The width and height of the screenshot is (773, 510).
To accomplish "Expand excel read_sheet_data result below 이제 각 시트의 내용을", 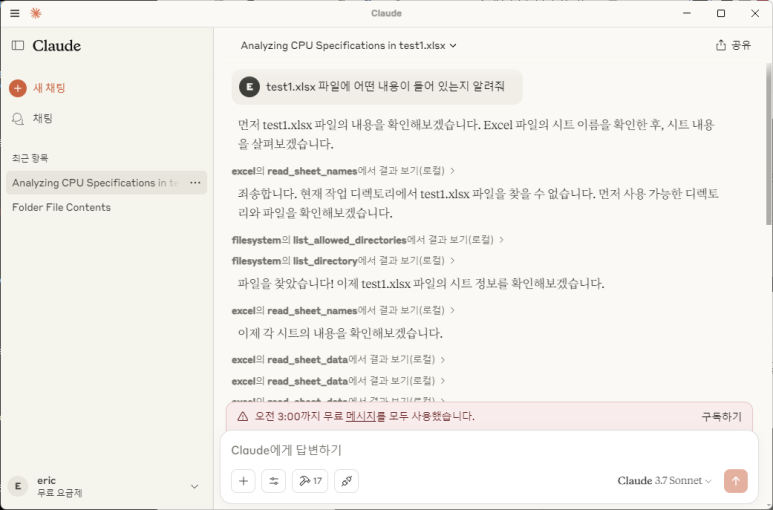I will (339, 360).
